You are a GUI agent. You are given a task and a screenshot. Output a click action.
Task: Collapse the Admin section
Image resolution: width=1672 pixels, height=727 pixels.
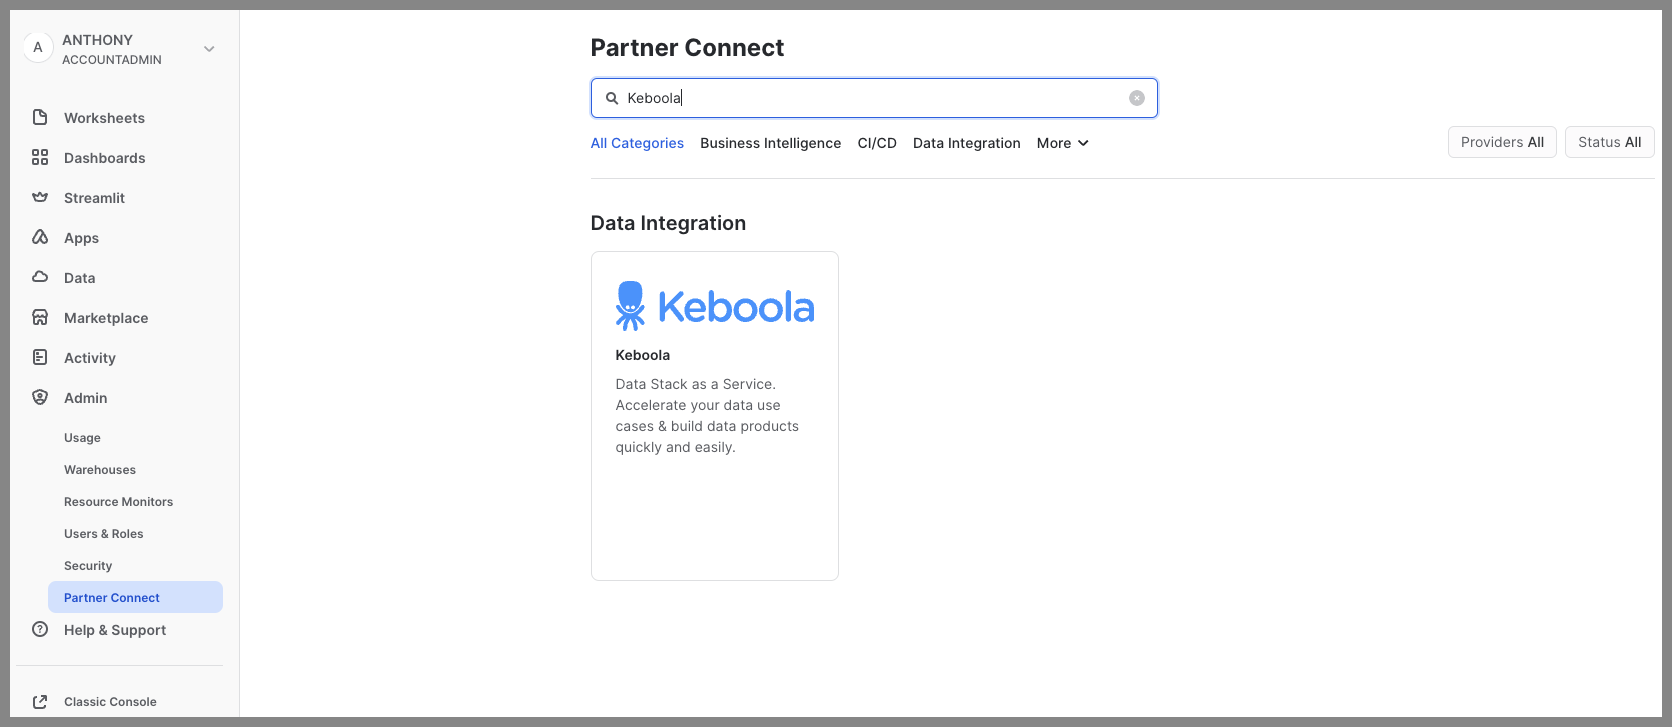pyautogui.click(x=86, y=398)
